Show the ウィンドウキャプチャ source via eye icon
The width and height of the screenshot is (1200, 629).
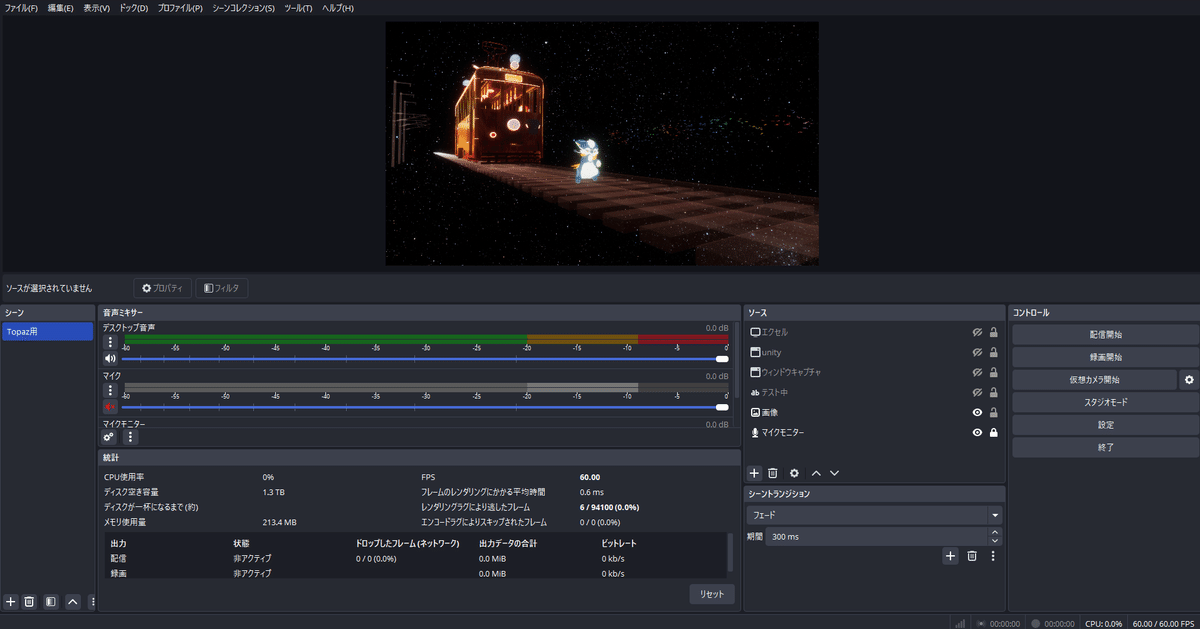pyautogui.click(x=977, y=372)
